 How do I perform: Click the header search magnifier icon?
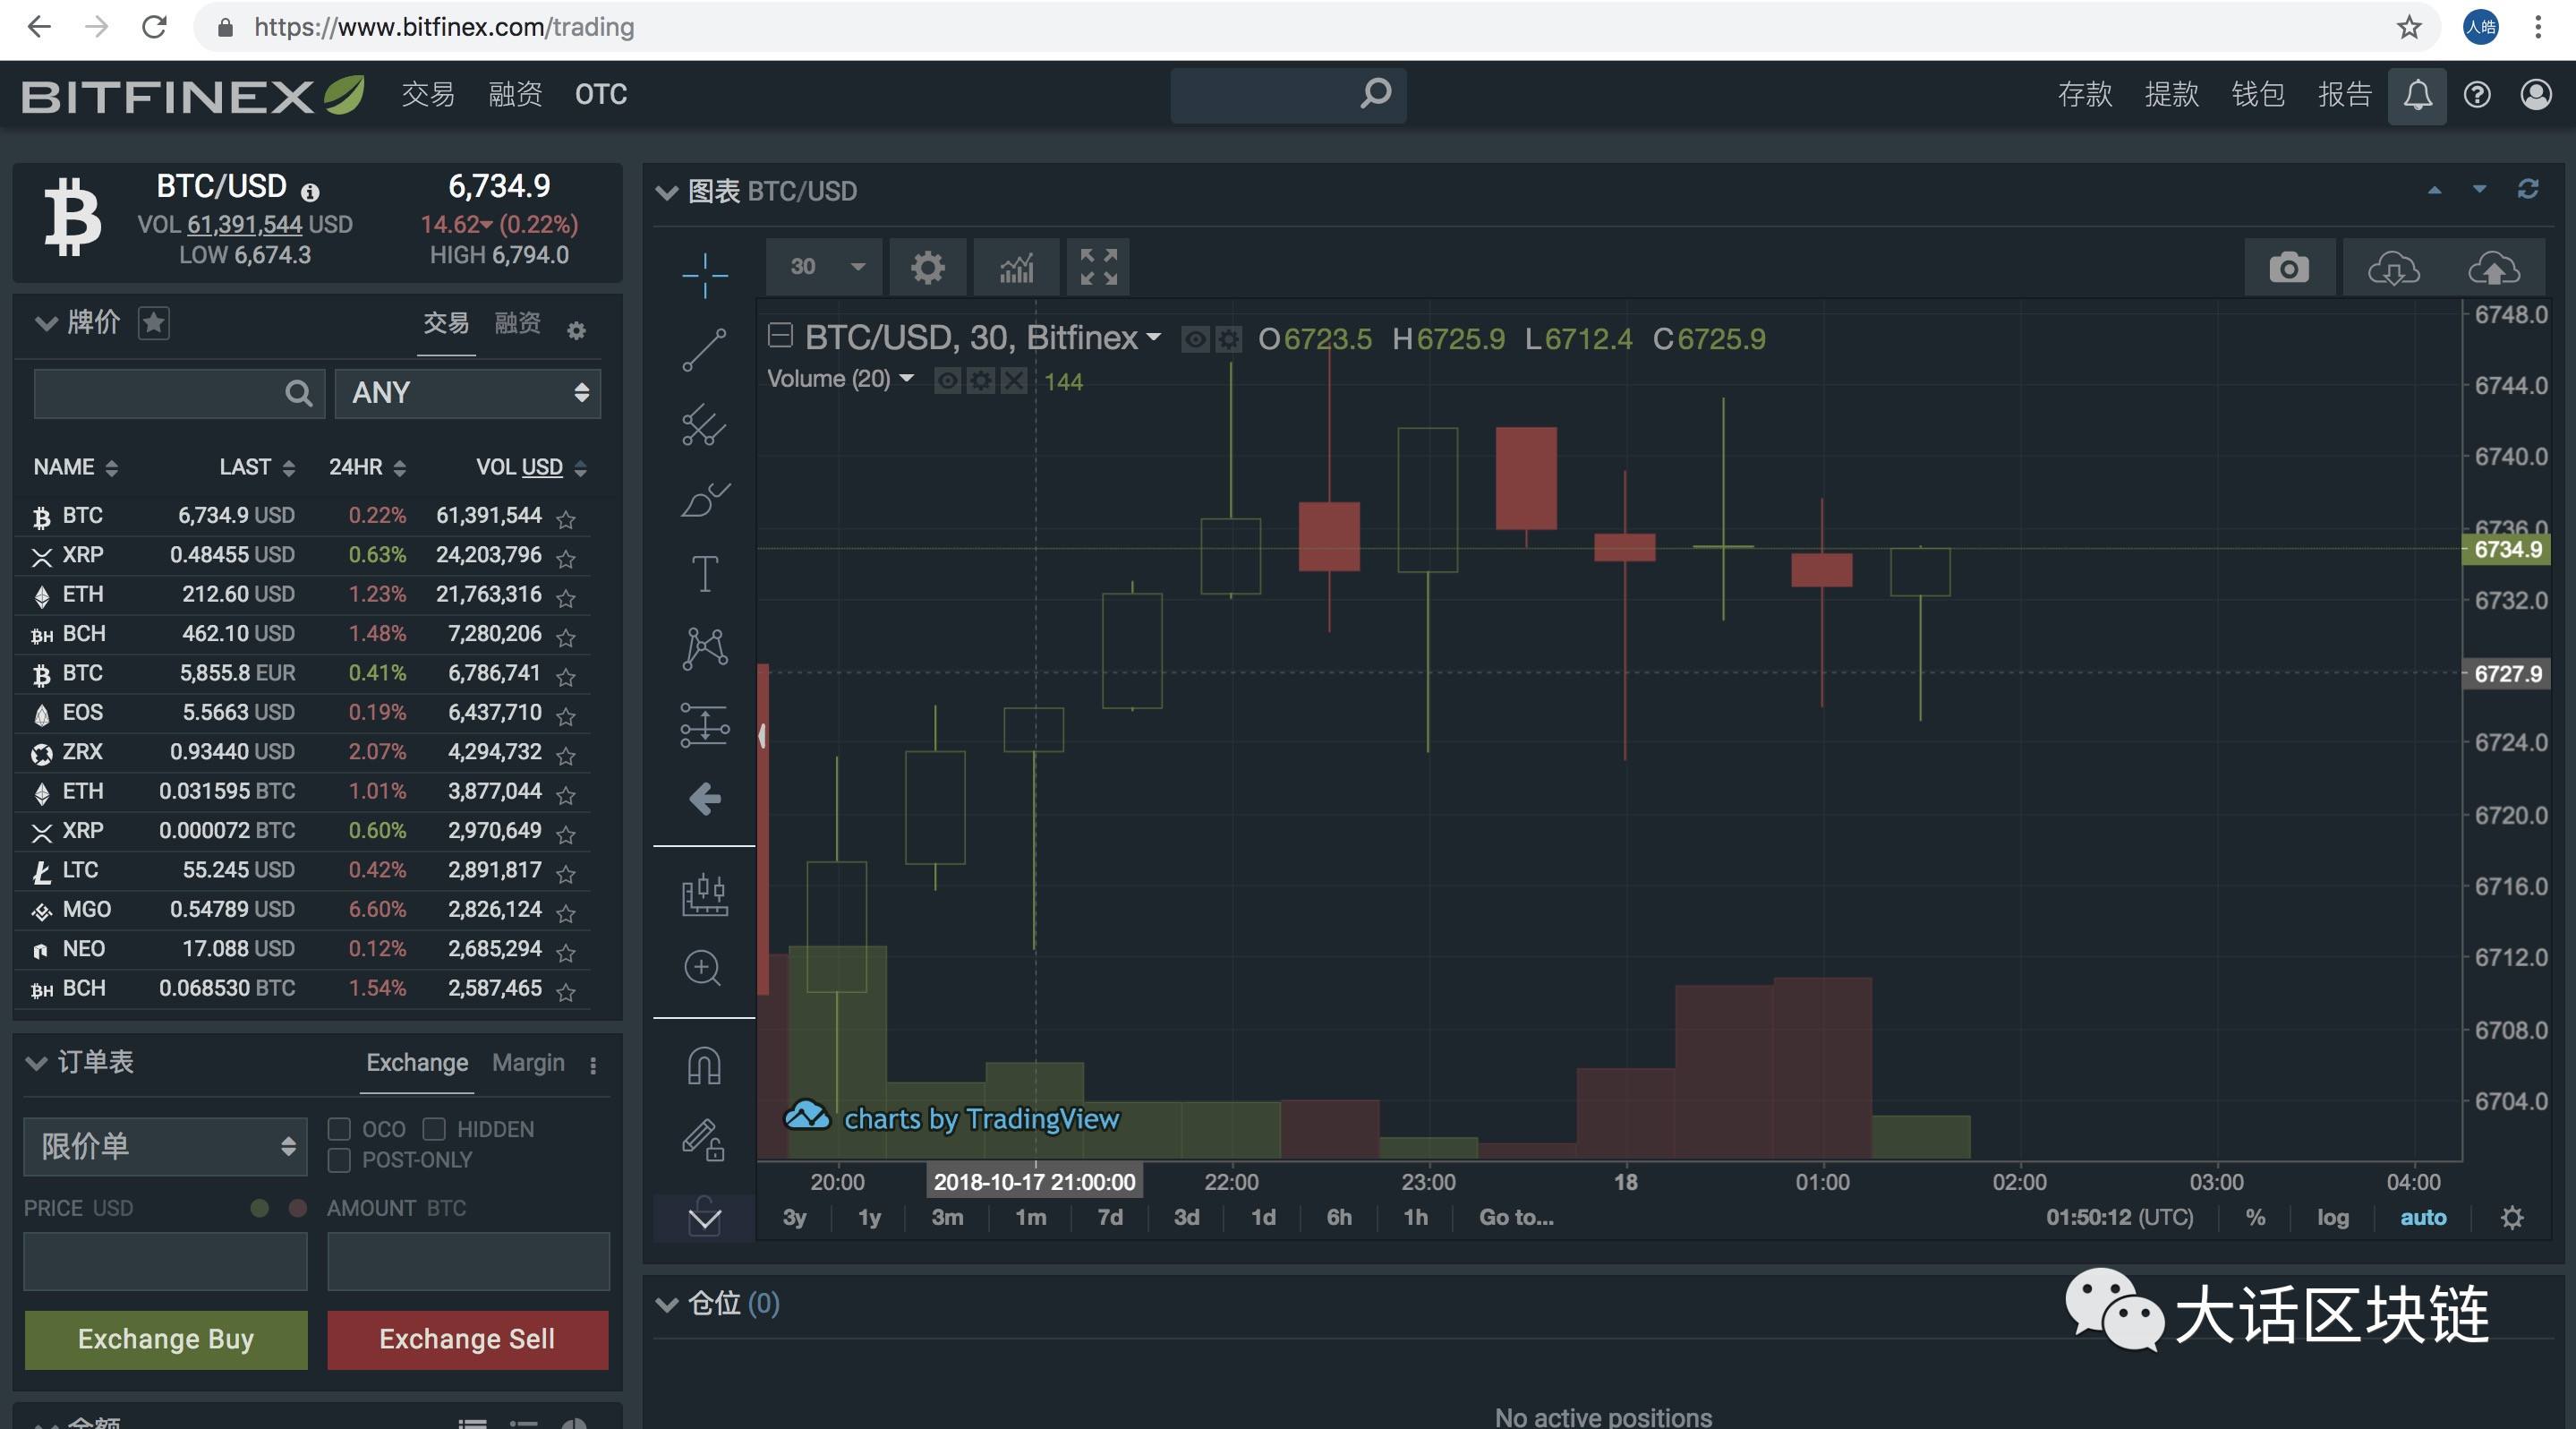[x=1376, y=94]
